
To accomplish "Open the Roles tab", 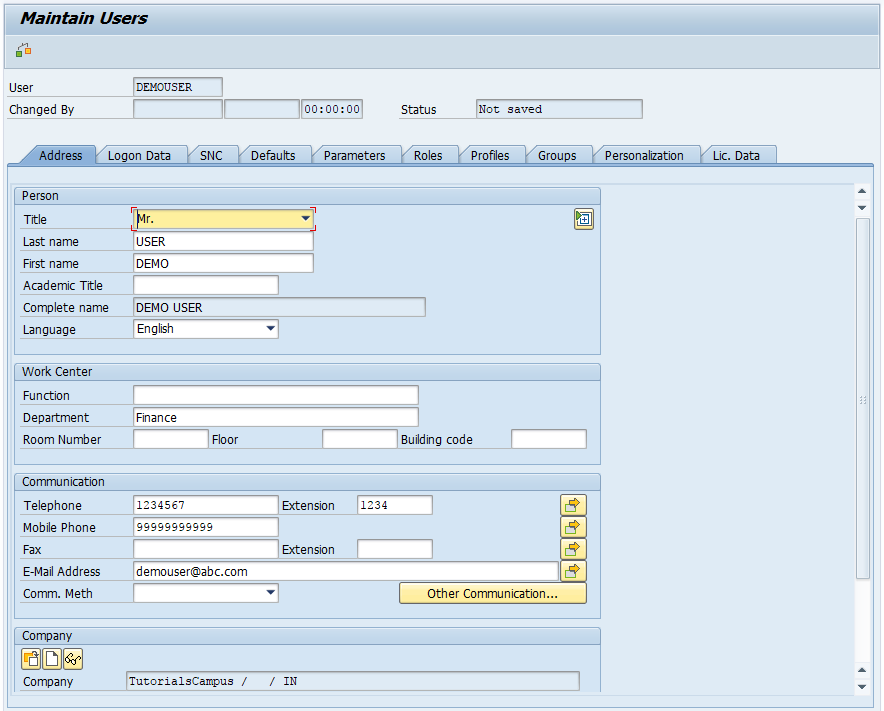I will point(428,155).
